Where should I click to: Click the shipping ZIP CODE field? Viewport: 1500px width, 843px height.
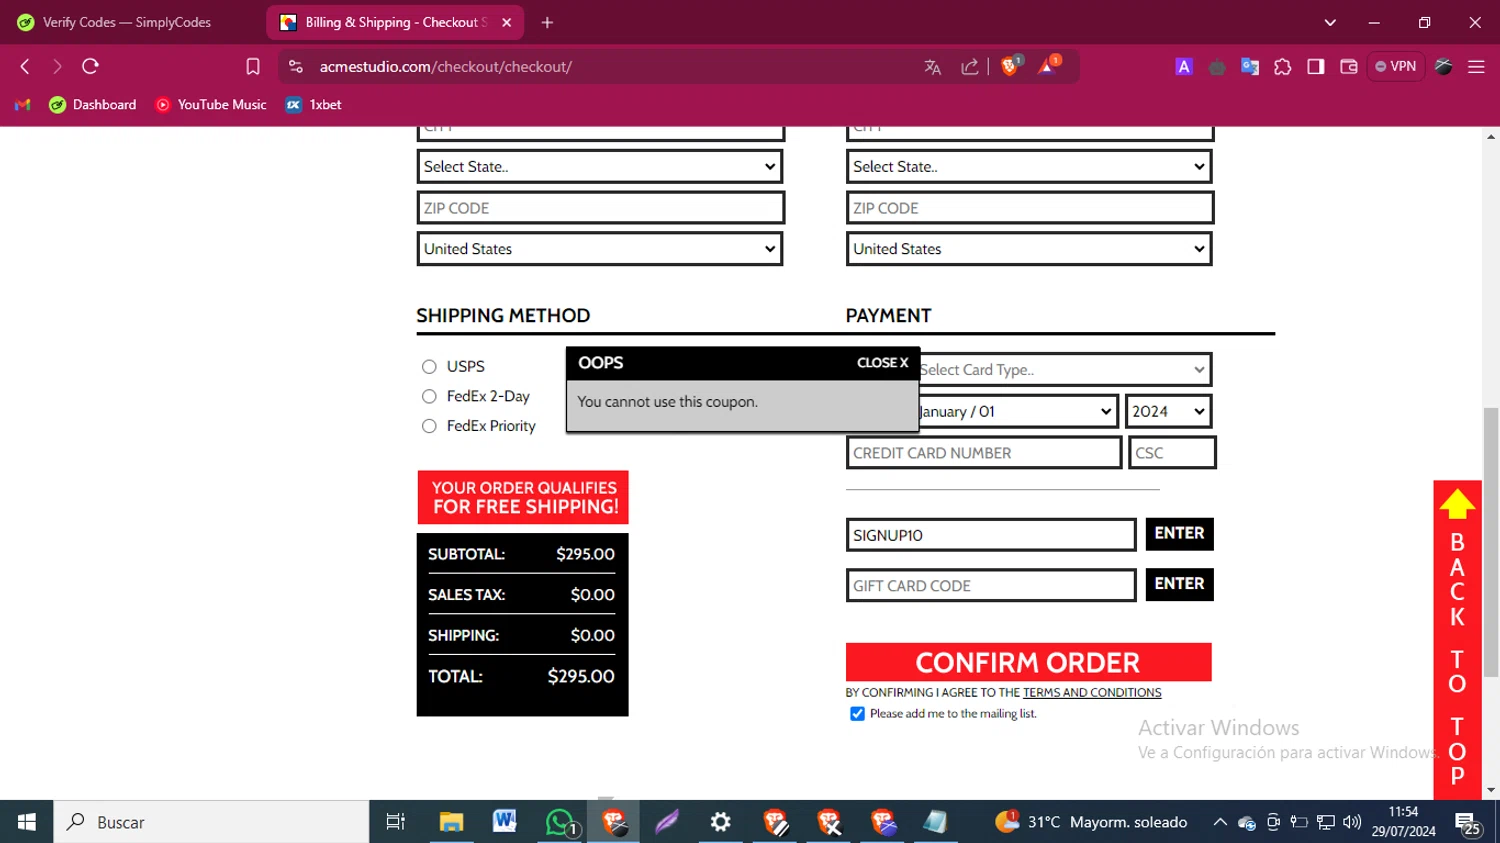(1029, 208)
